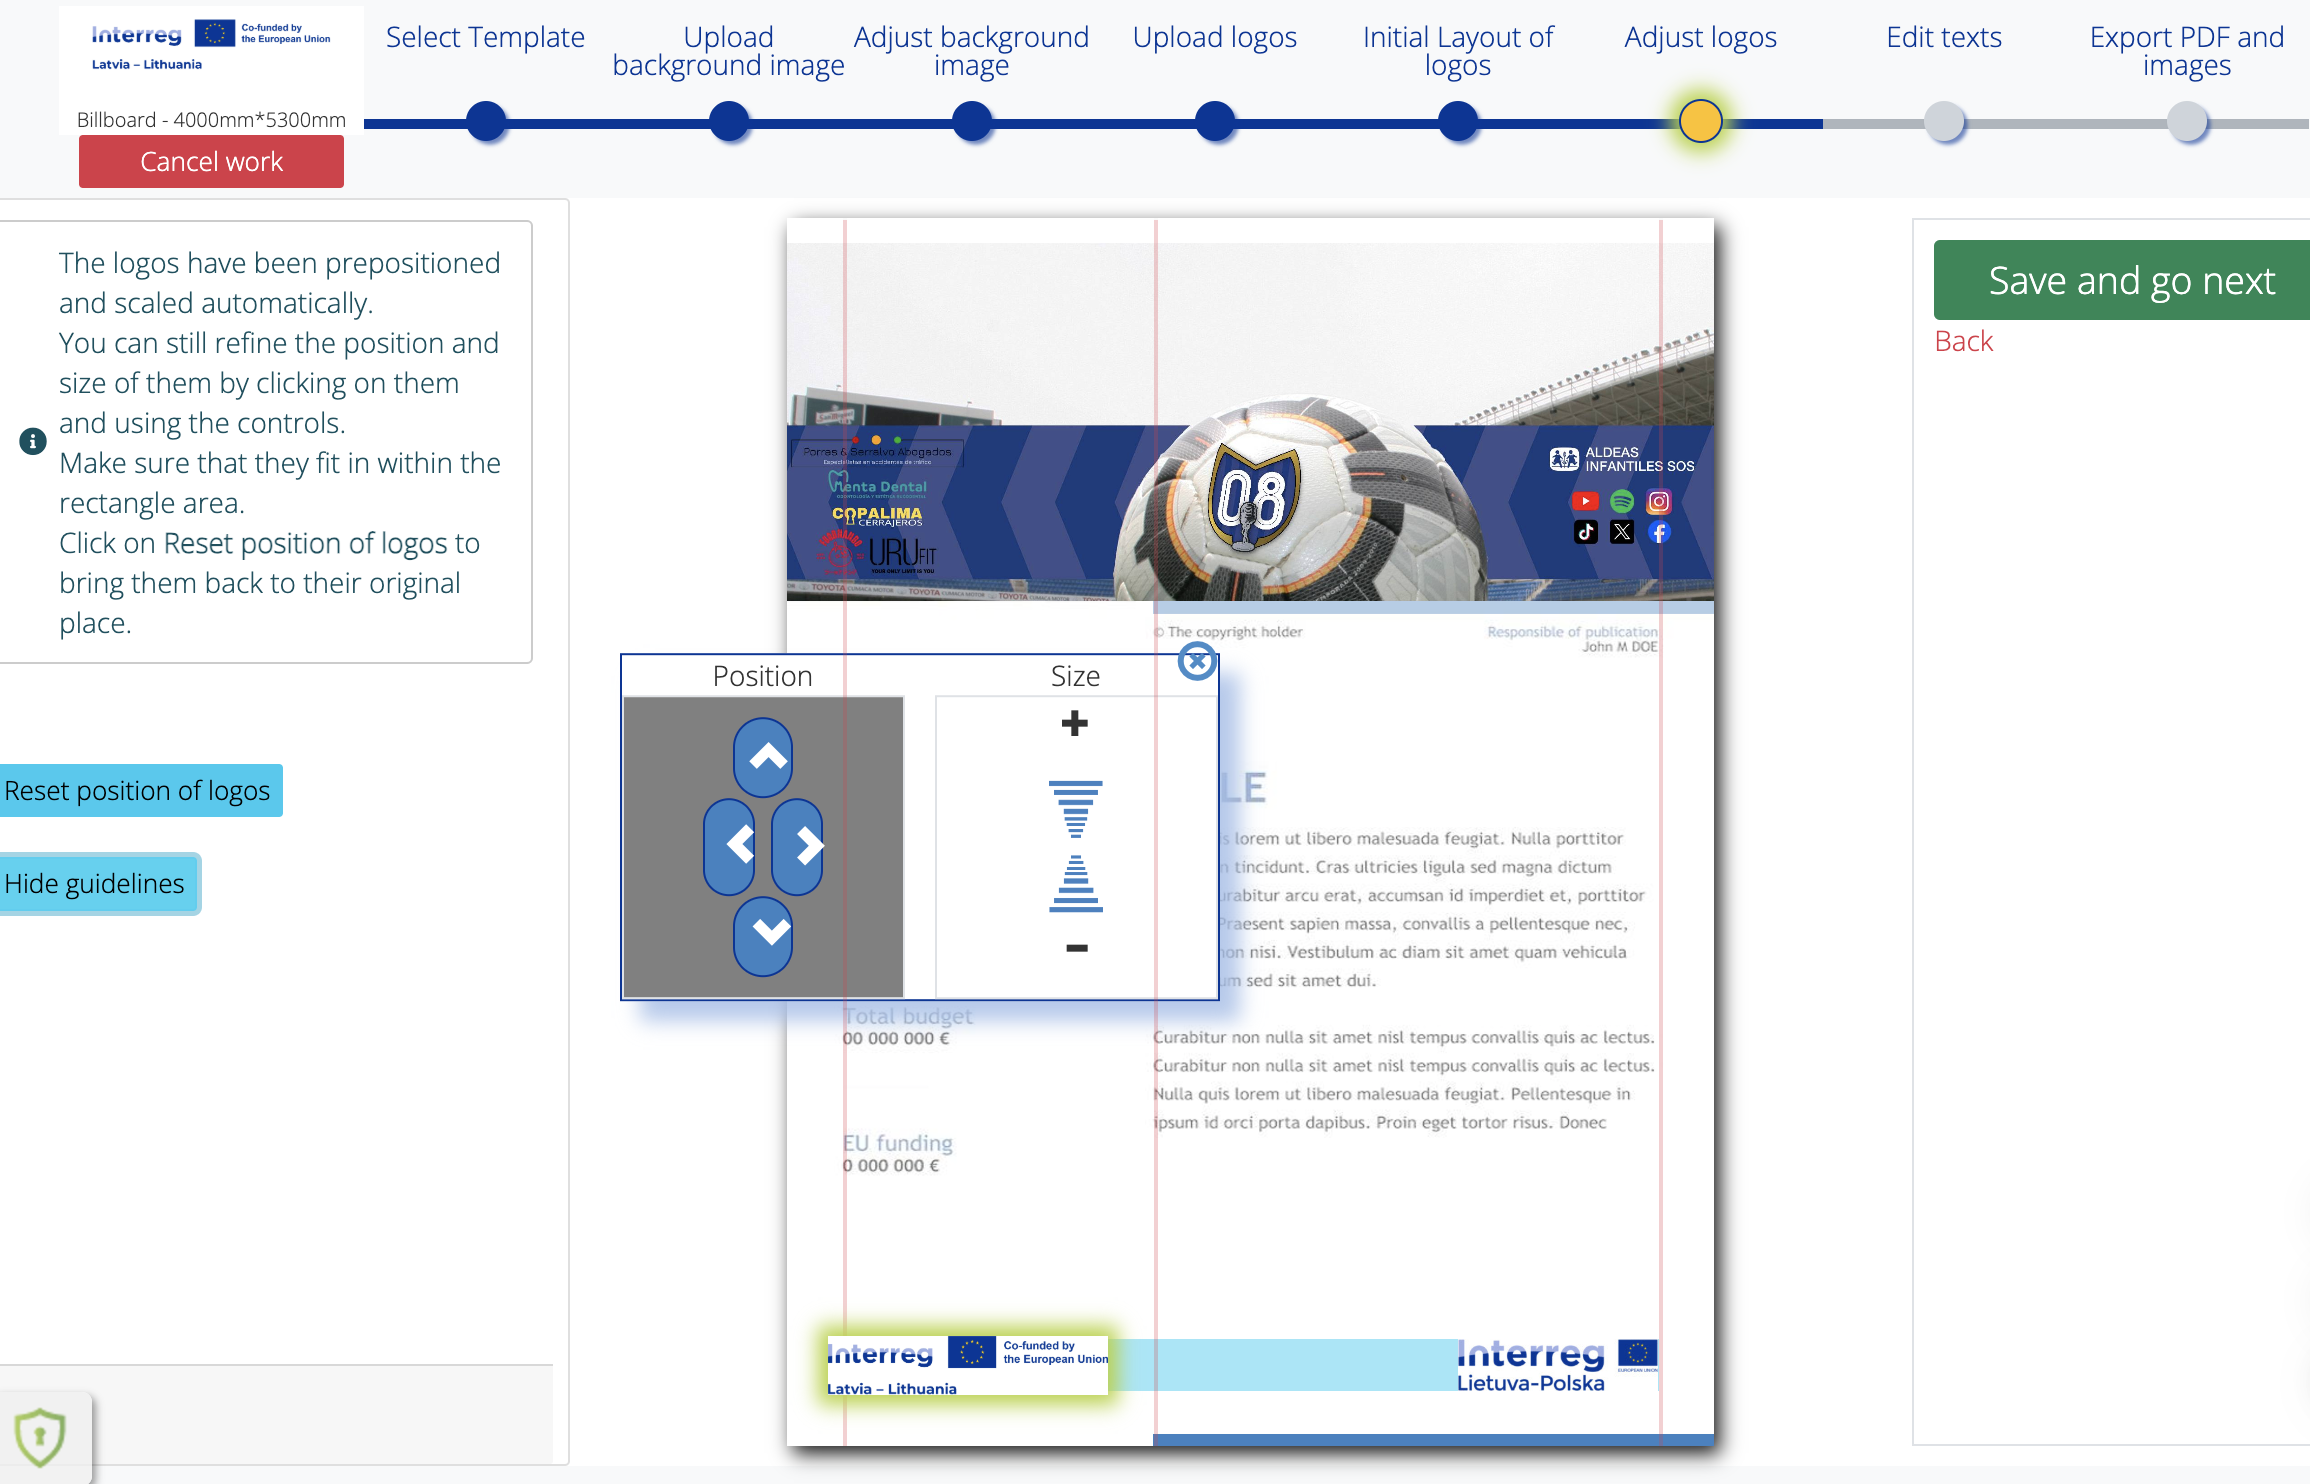Click the Adjust background image progress dot
The height and width of the screenshot is (1484, 2310).
[972, 122]
